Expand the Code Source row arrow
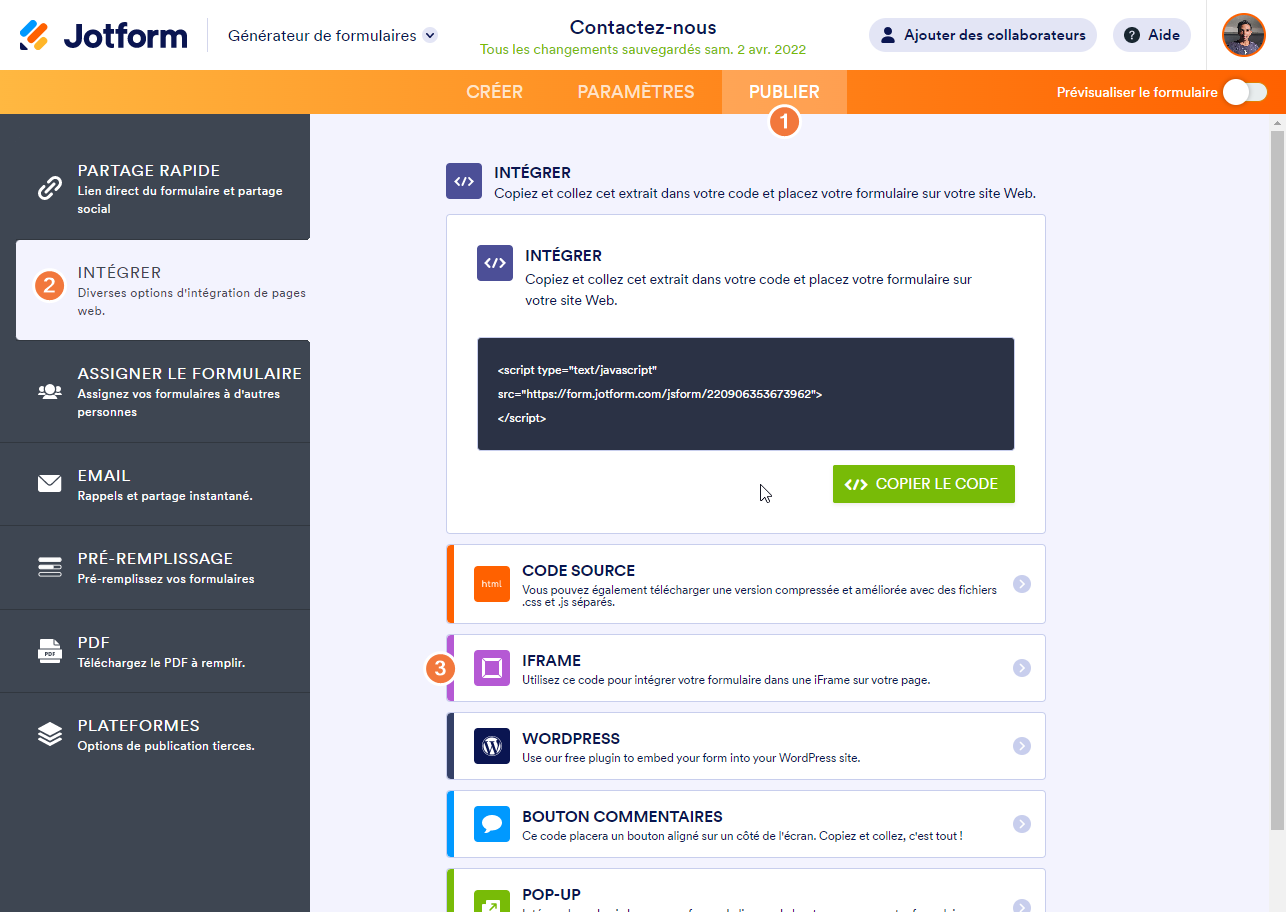Screen dimensions: 1286x912 pos(1021,584)
